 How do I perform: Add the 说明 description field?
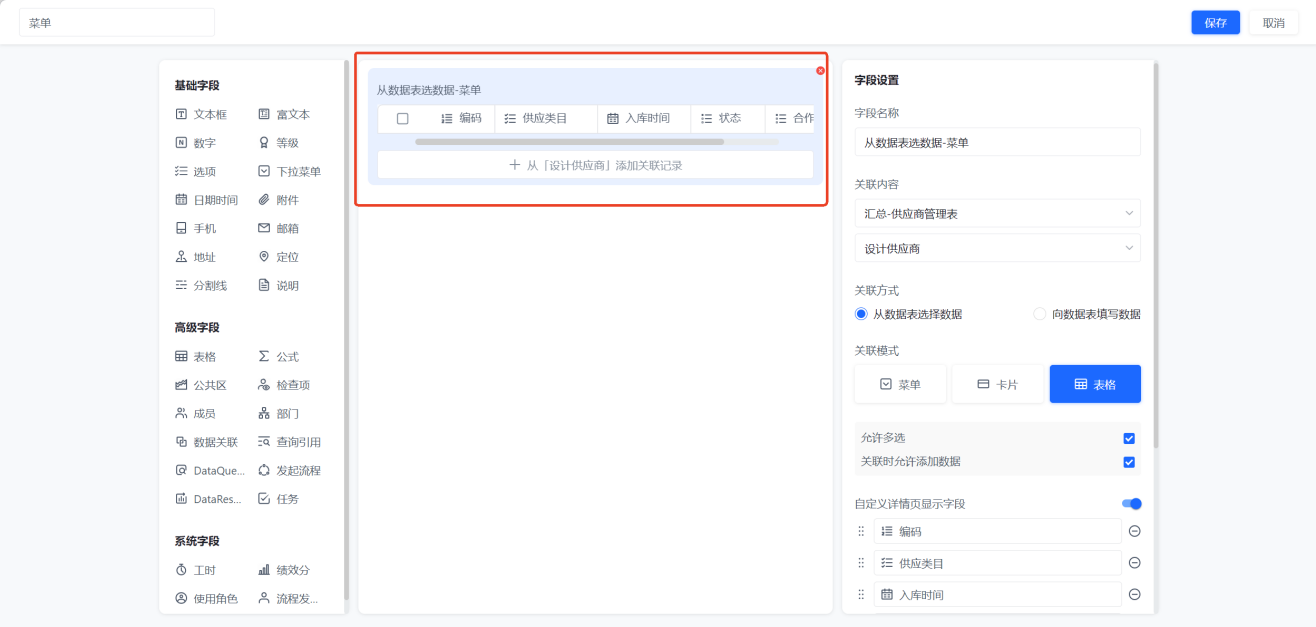(x=279, y=285)
